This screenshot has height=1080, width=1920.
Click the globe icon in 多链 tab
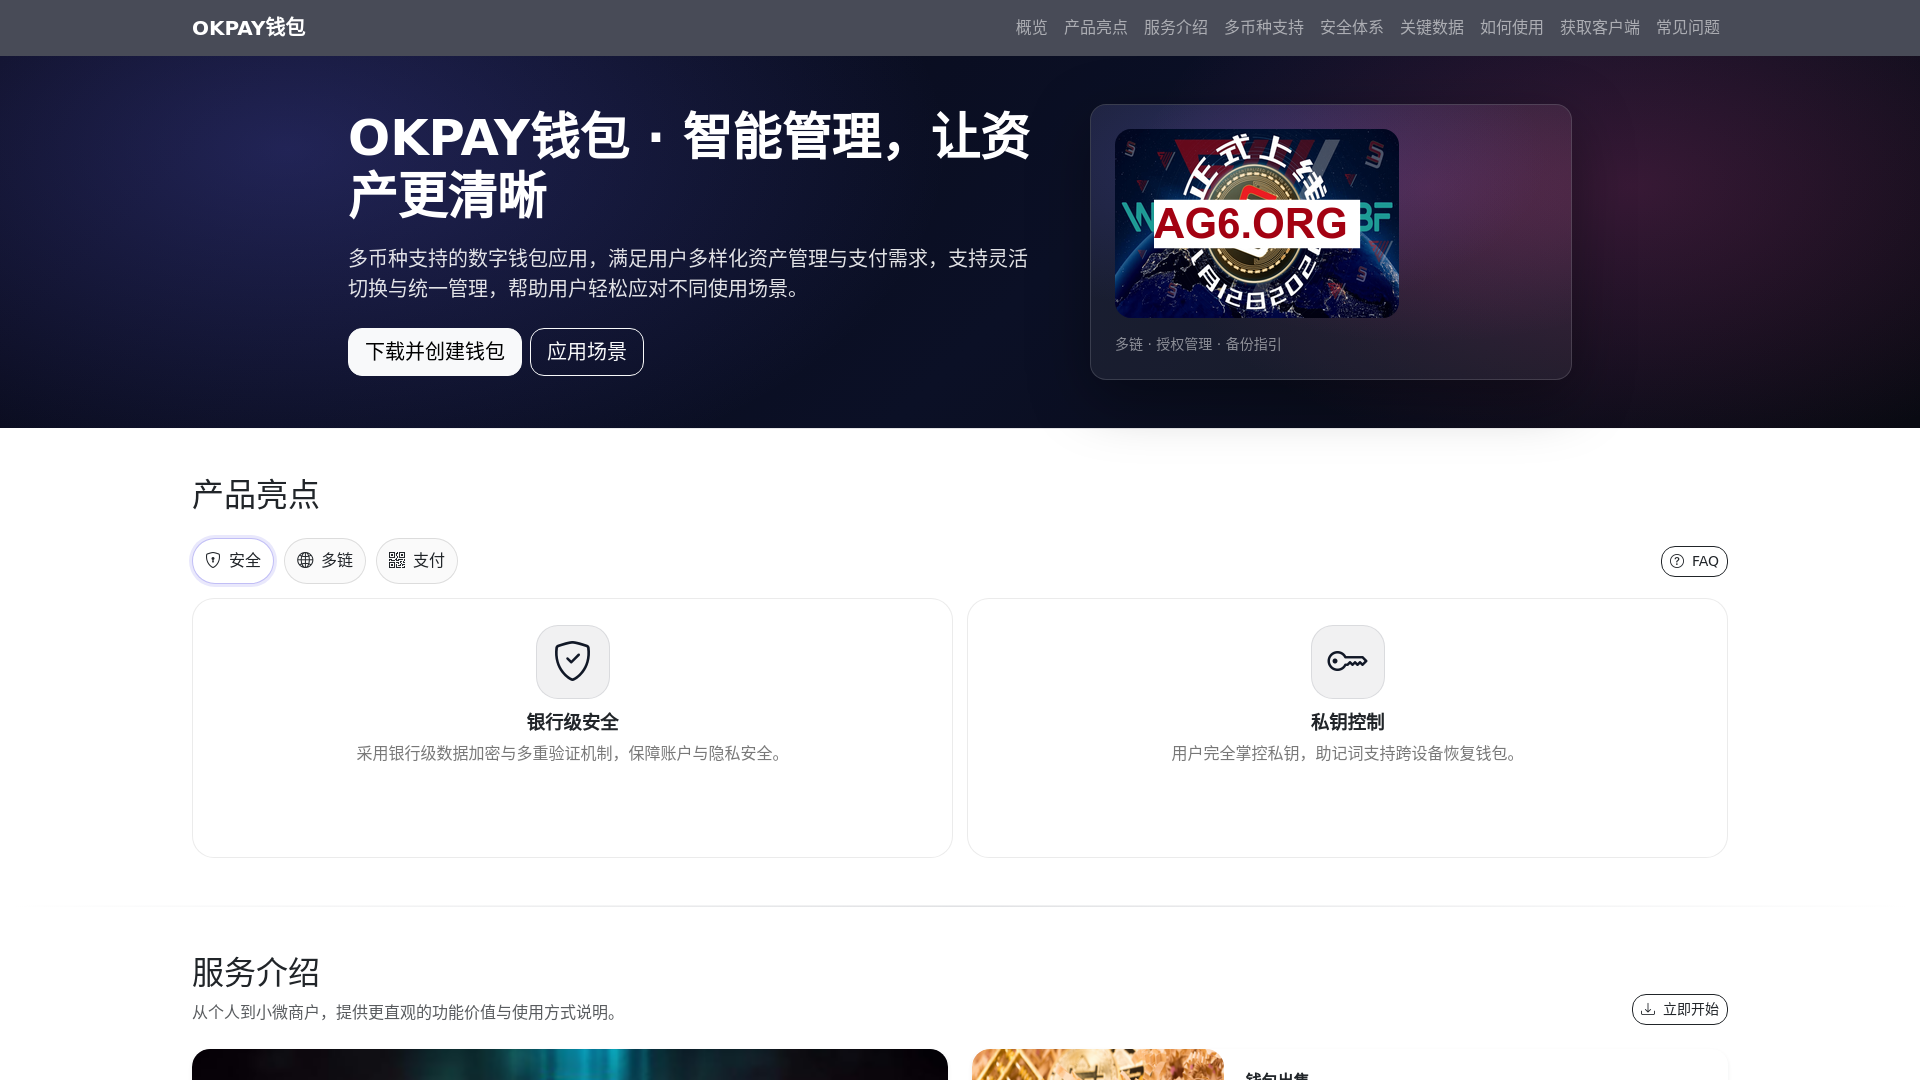305,561
